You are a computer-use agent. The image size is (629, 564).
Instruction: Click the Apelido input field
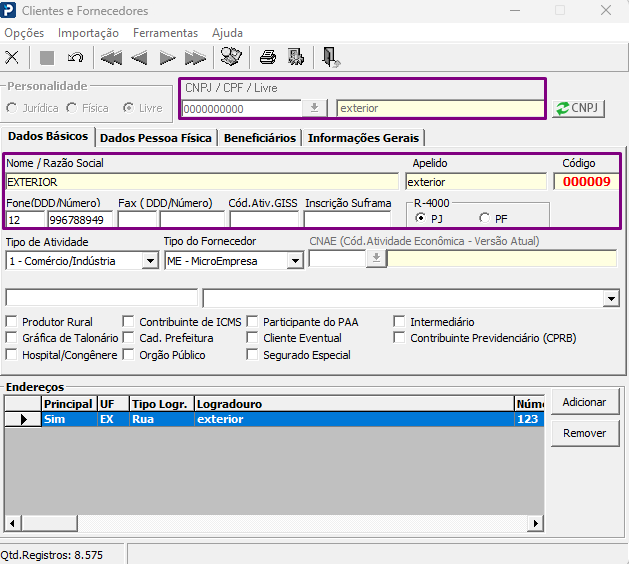click(x=476, y=182)
